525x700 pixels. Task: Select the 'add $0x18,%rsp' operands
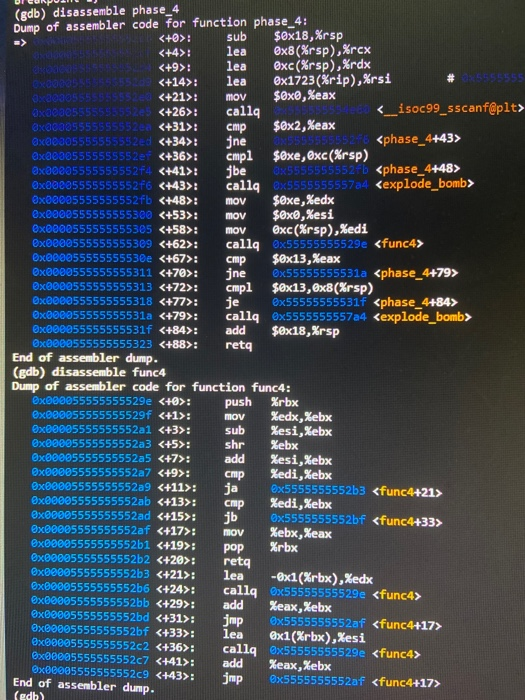[305, 331]
